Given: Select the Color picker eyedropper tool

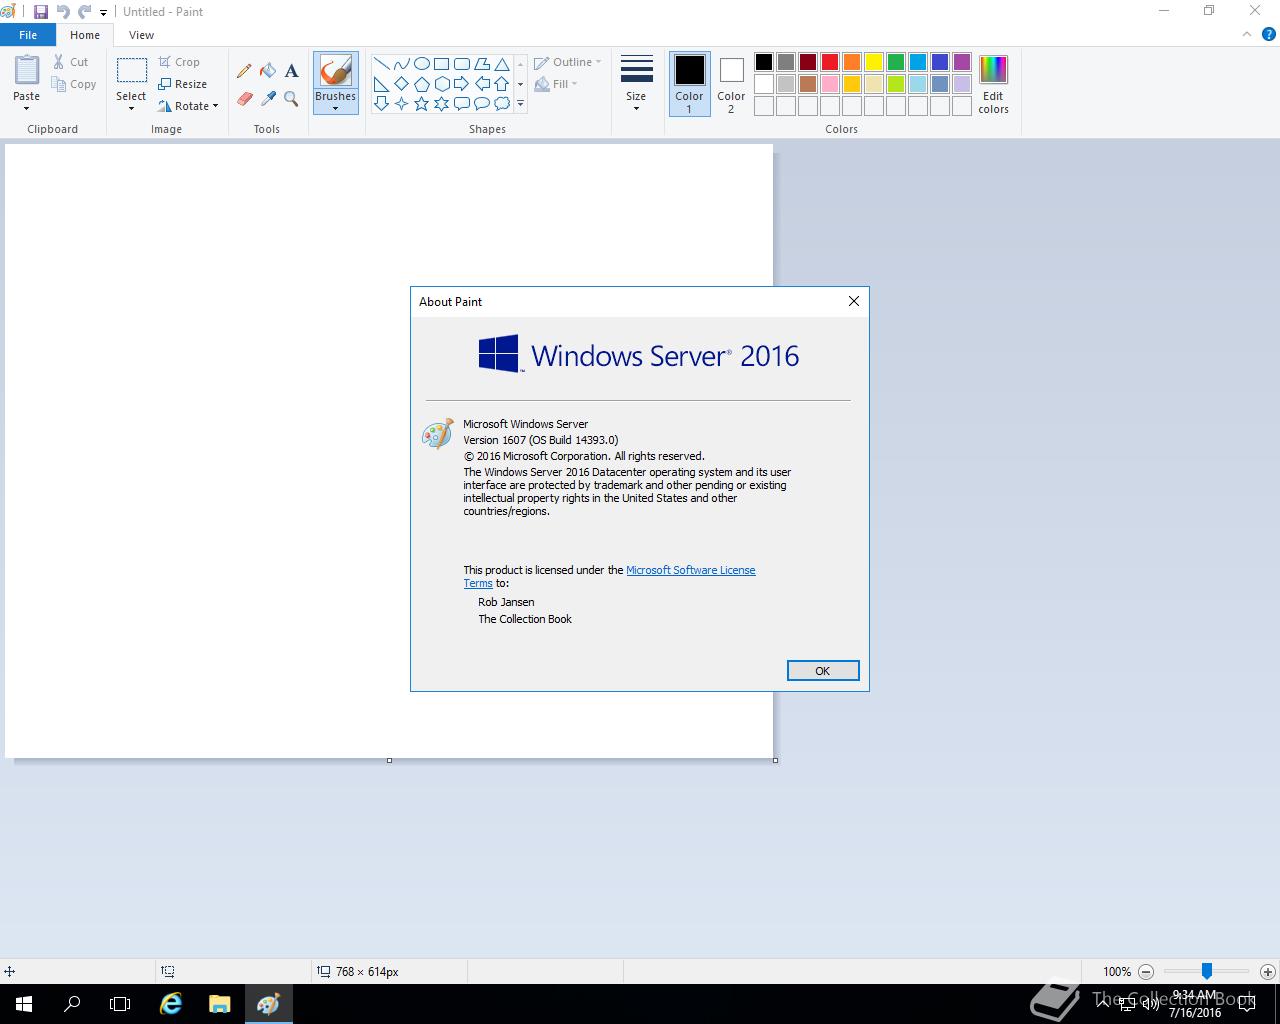Looking at the screenshot, I should tap(268, 98).
